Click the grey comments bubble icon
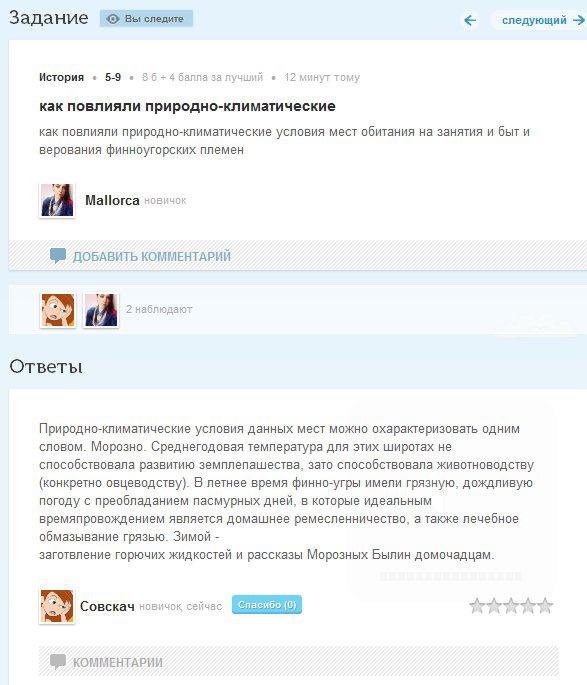587x685 pixels. tap(58, 661)
